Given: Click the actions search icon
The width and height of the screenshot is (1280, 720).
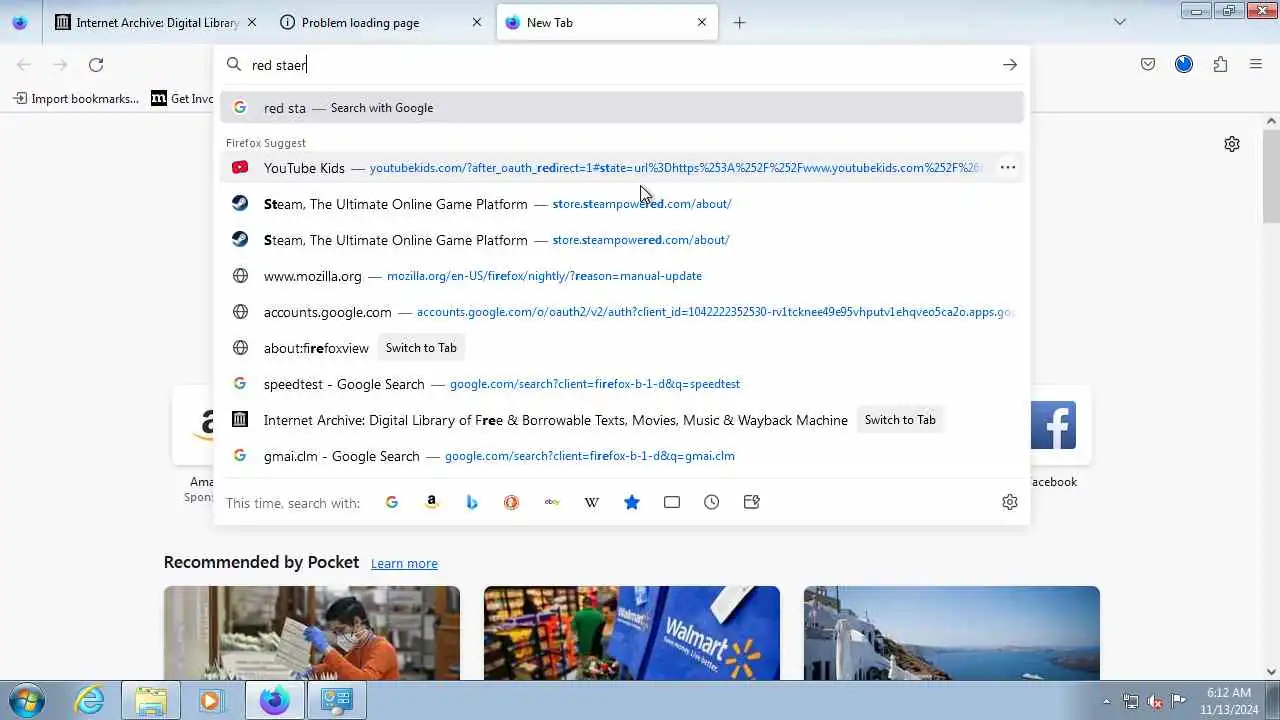Looking at the screenshot, I should (752, 502).
